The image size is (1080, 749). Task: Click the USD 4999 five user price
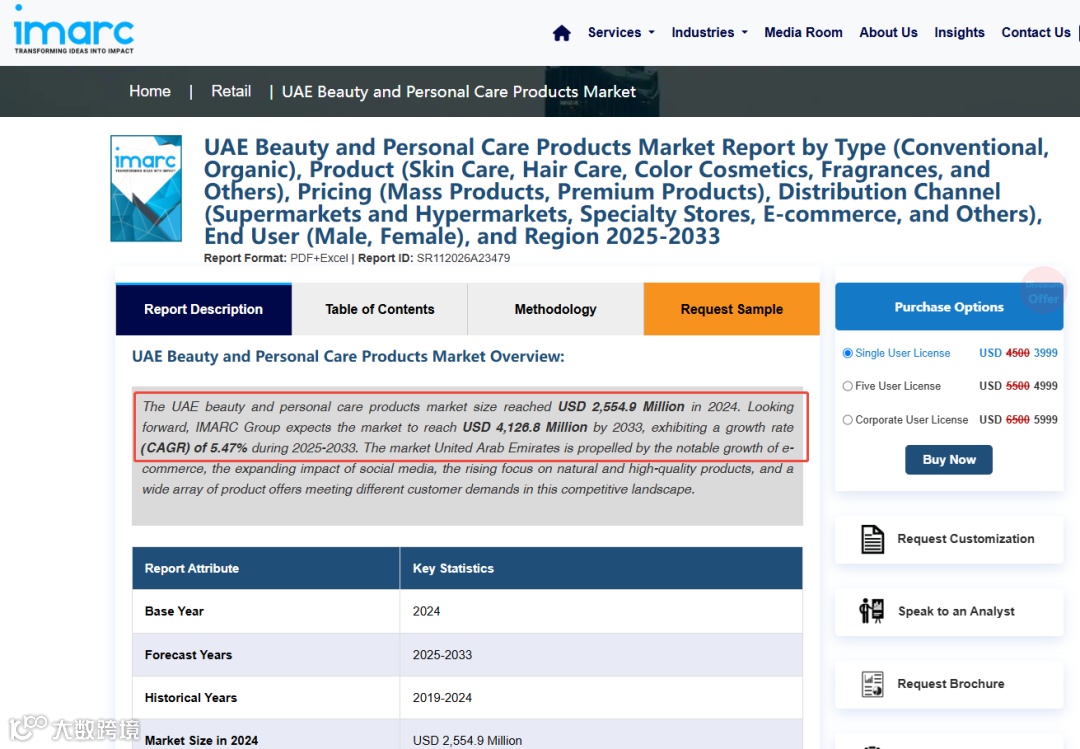(1018, 386)
